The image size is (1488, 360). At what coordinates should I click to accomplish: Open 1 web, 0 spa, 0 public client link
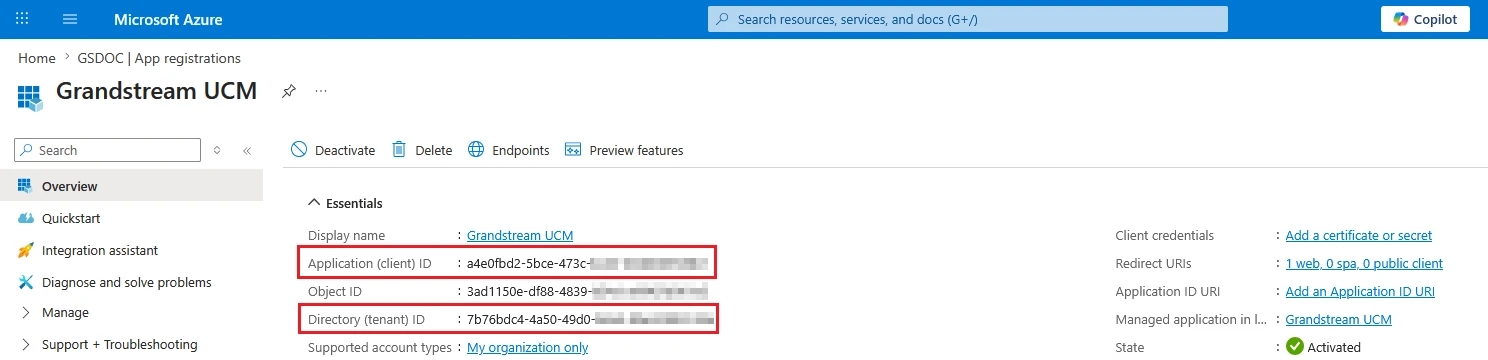(1364, 263)
